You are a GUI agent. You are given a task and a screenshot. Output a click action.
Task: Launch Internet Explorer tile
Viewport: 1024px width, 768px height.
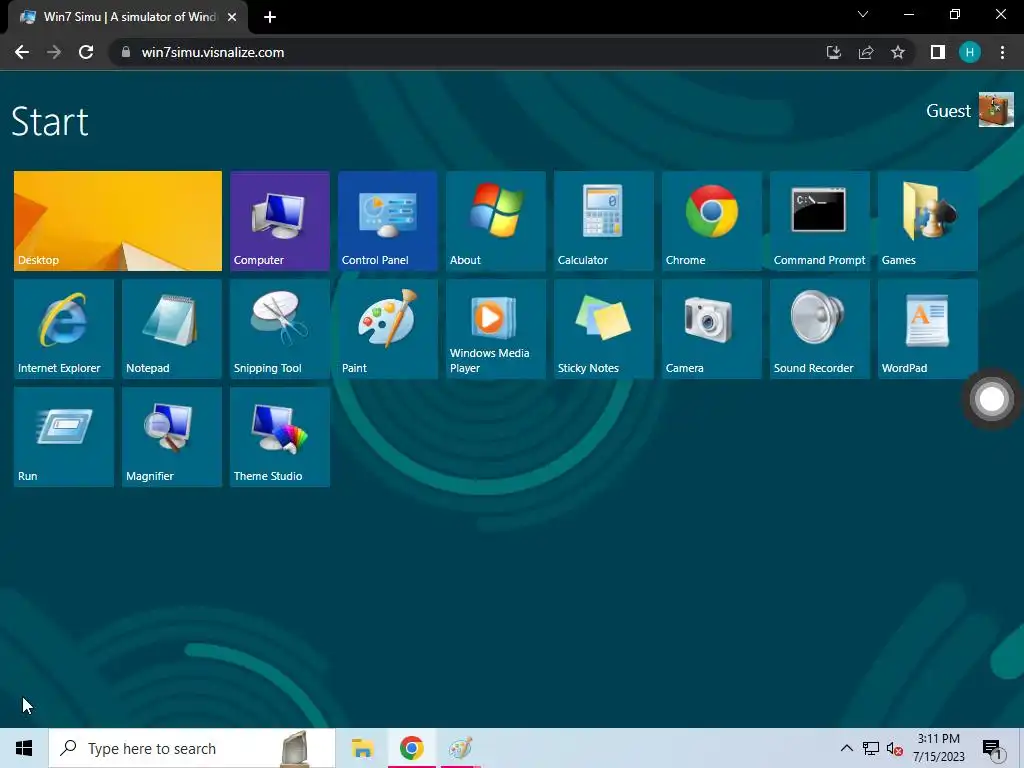point(63,329)
